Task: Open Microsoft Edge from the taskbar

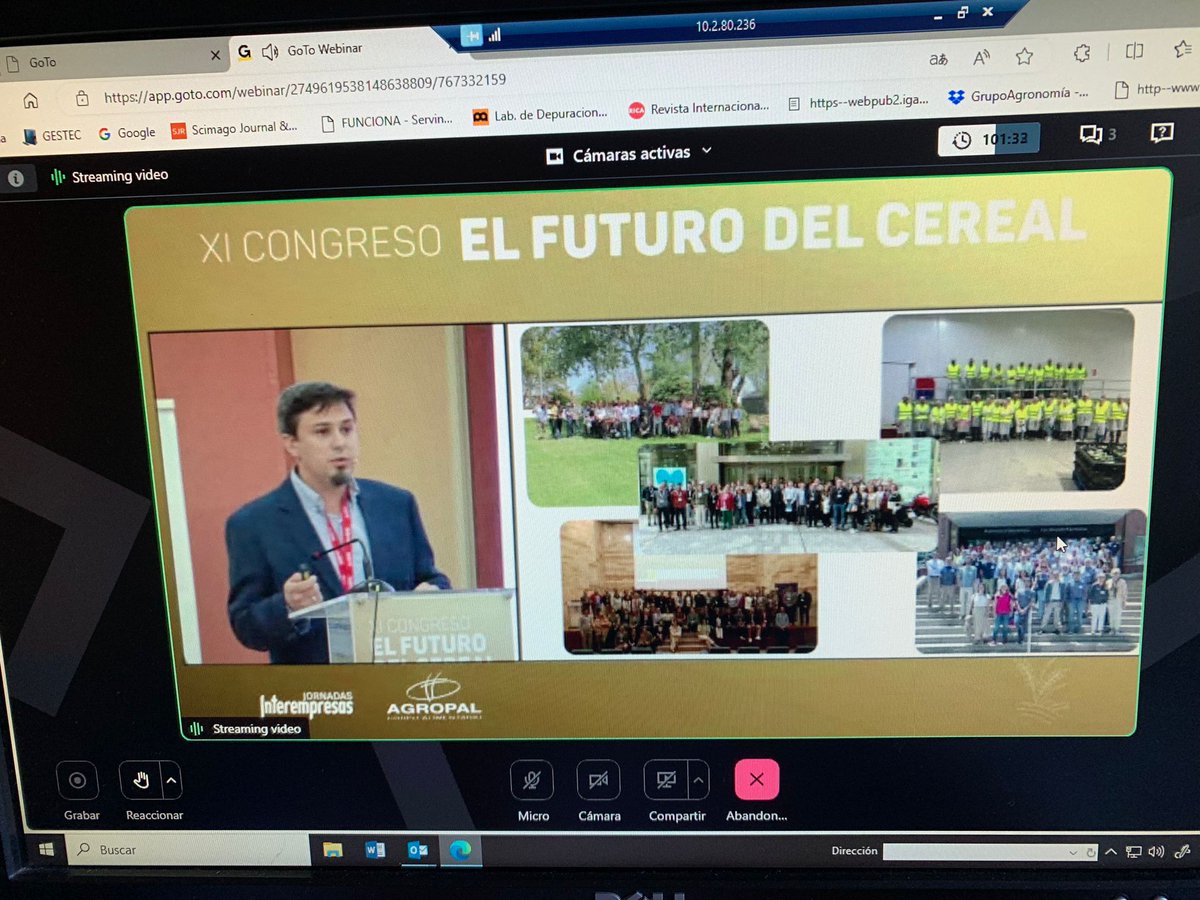Action: click(x=460, y=850)
